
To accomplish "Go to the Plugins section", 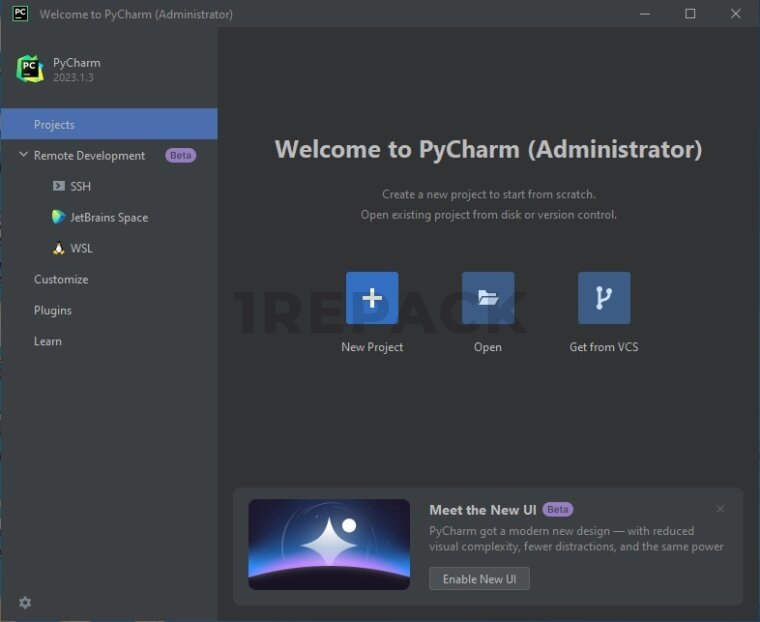I will 53,311.
